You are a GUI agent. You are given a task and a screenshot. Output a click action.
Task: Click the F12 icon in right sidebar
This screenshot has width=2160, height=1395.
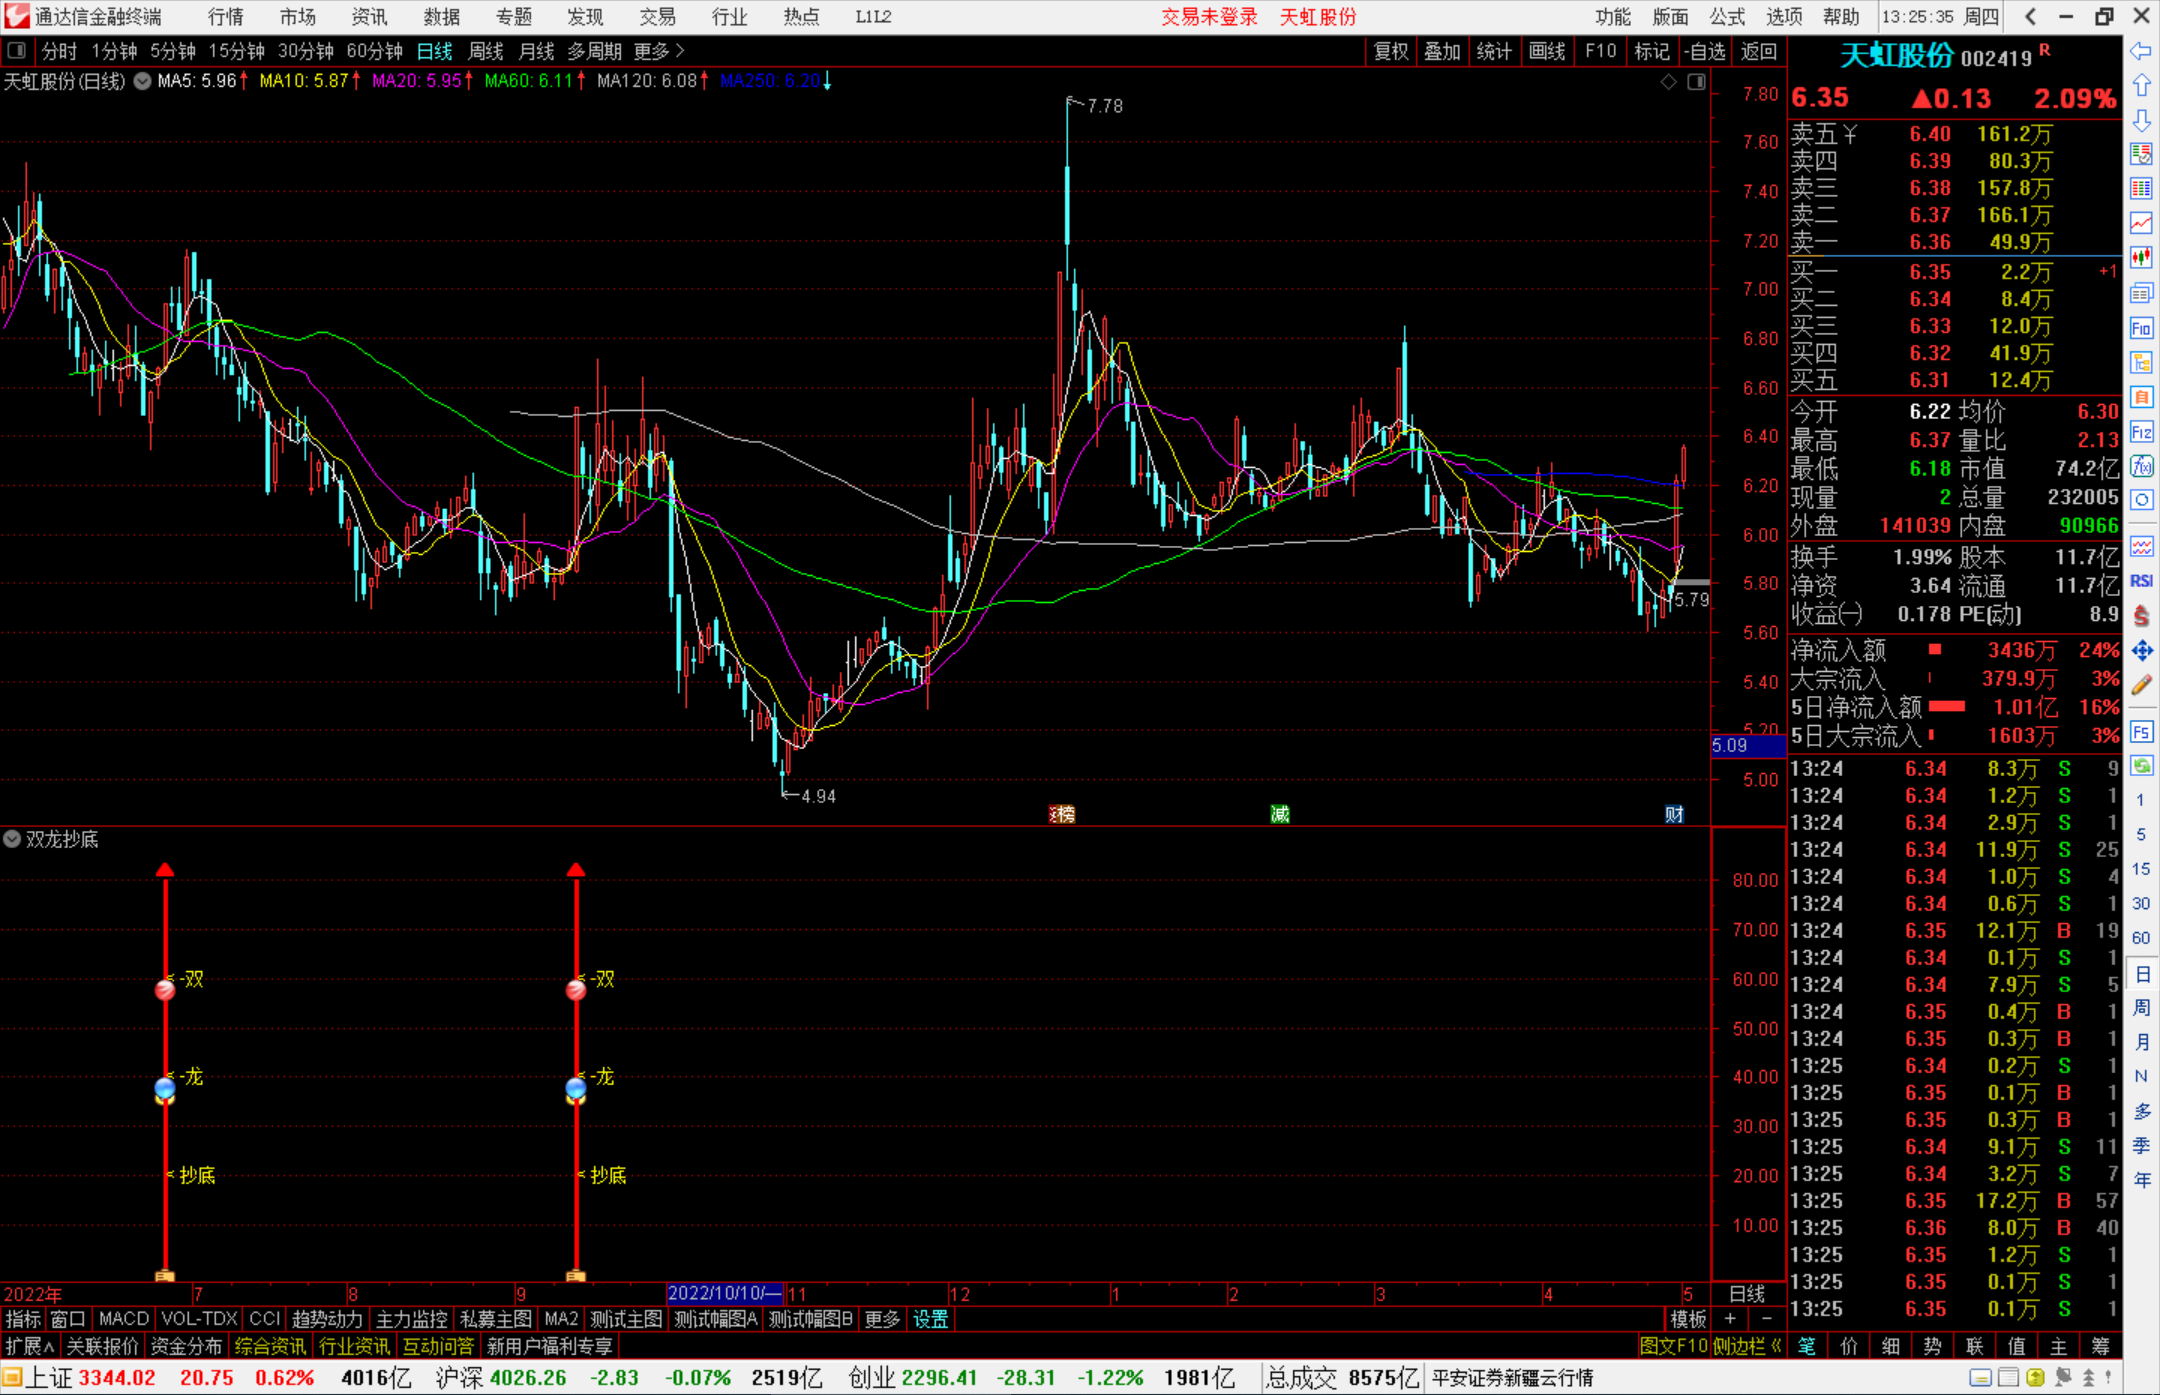2141,432
